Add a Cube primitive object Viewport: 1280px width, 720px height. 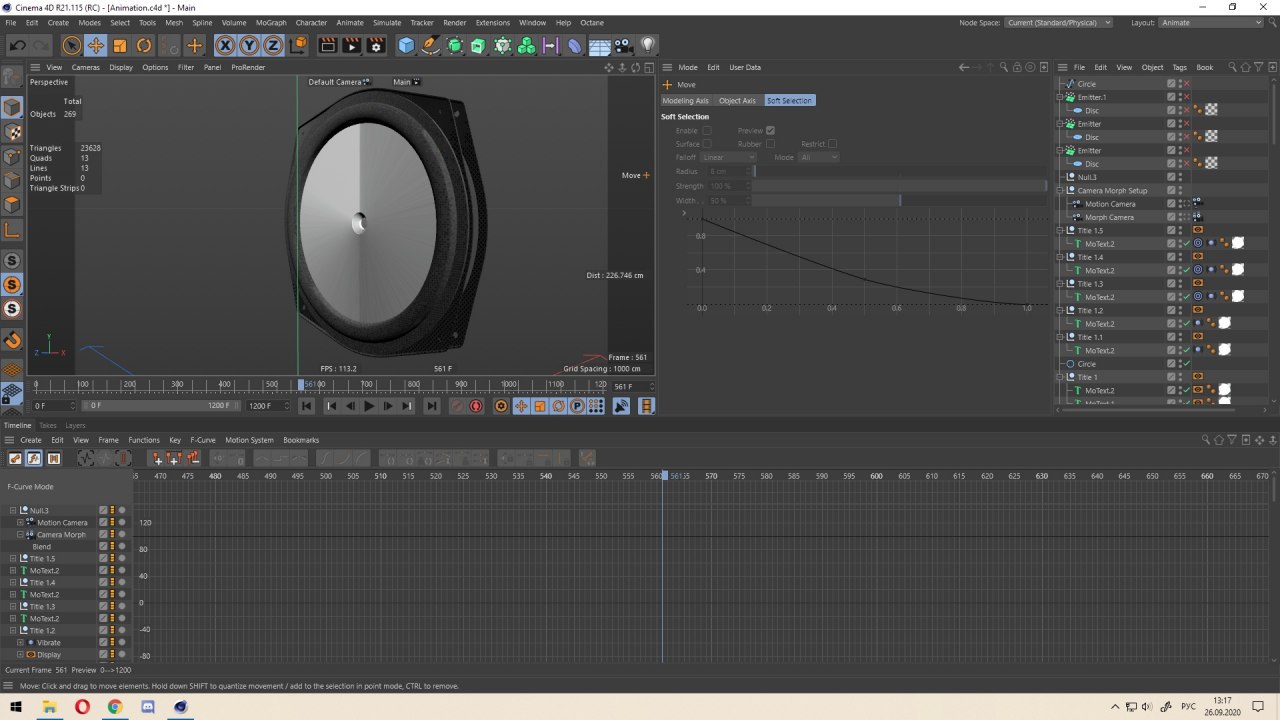406,45
